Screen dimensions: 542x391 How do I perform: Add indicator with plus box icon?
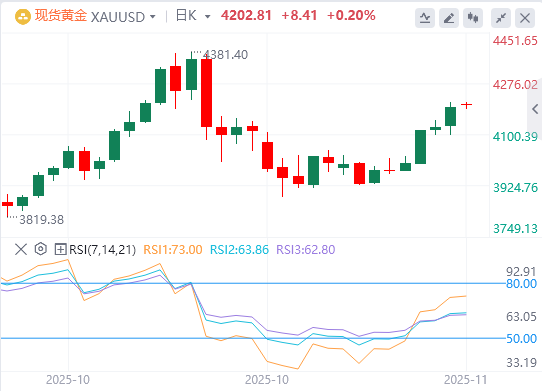click(60, 249)
